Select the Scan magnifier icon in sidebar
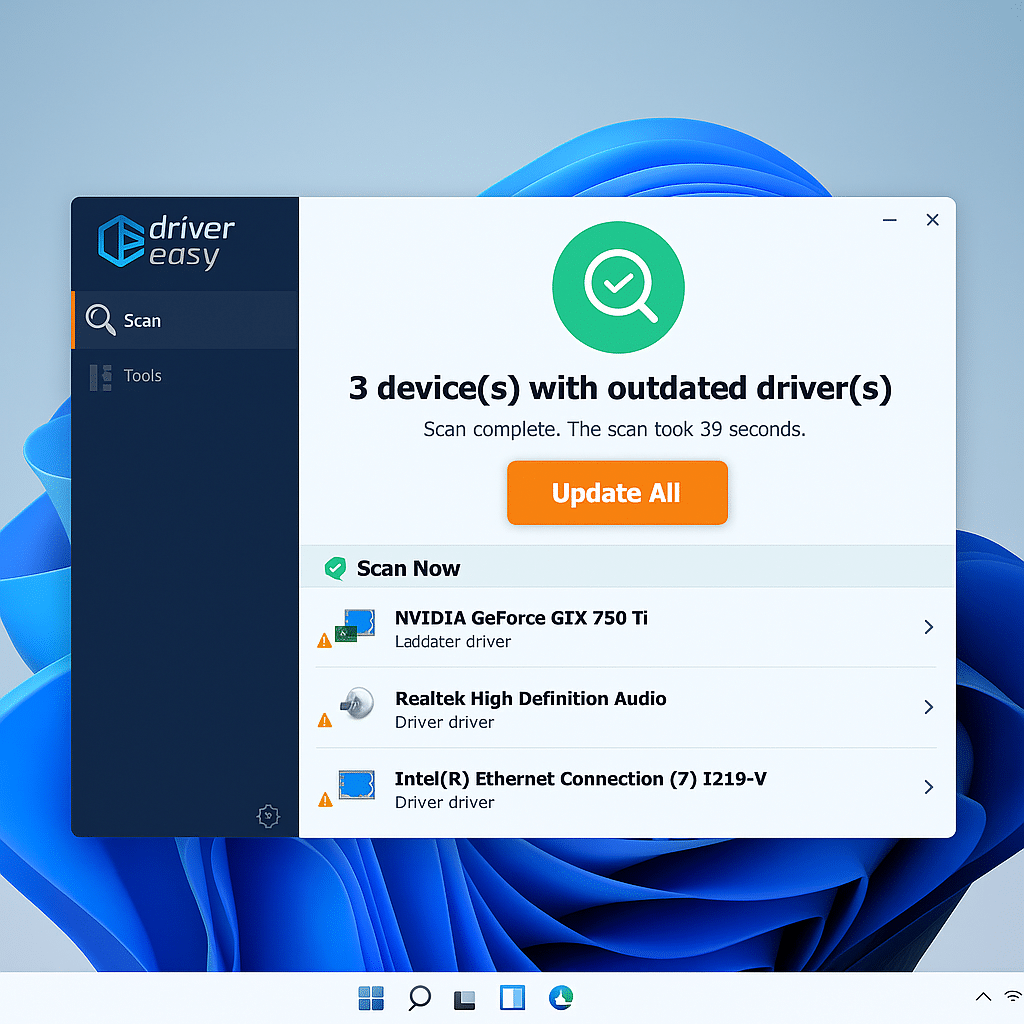This screenshot has height=1024, width=1024. point(99,320)
